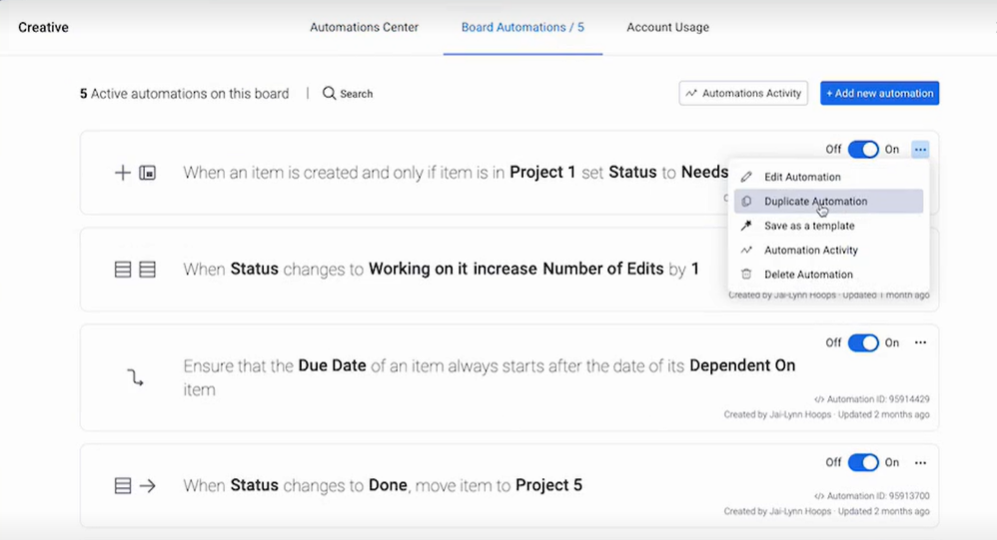Switch to the Account Usage tab
The image size is (997, 540).
click(668, 27)
